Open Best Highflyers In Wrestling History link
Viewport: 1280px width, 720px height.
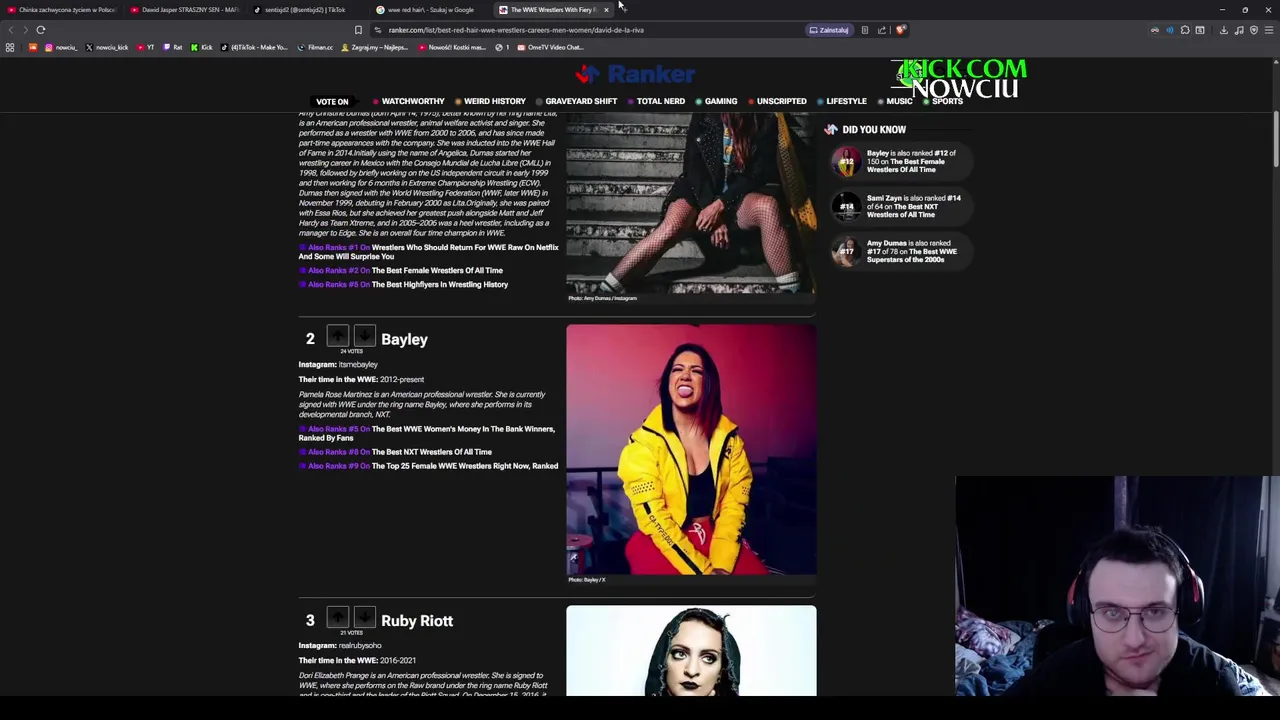440,284
